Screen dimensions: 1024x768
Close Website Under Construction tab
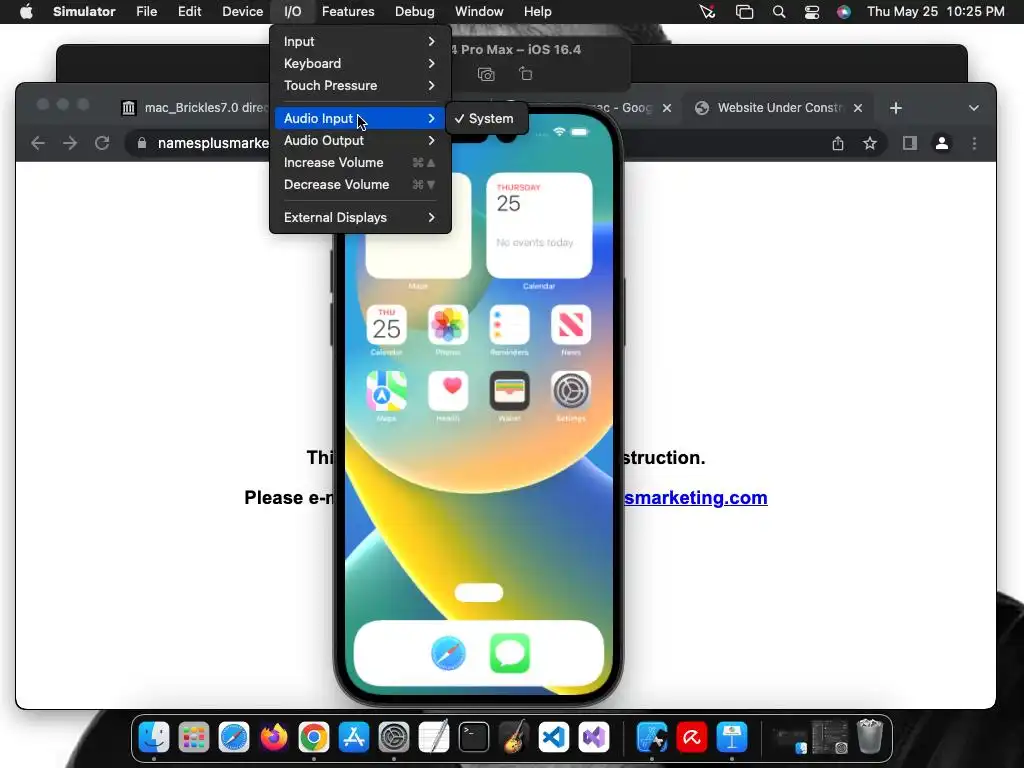point(858,108)
